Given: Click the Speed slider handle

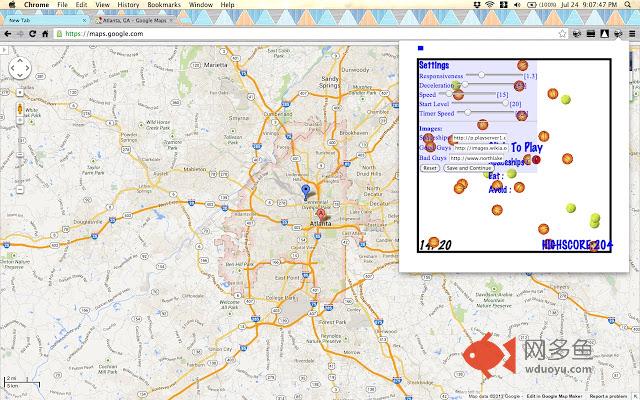Looking at the screenshot, I should click(449, 94).
